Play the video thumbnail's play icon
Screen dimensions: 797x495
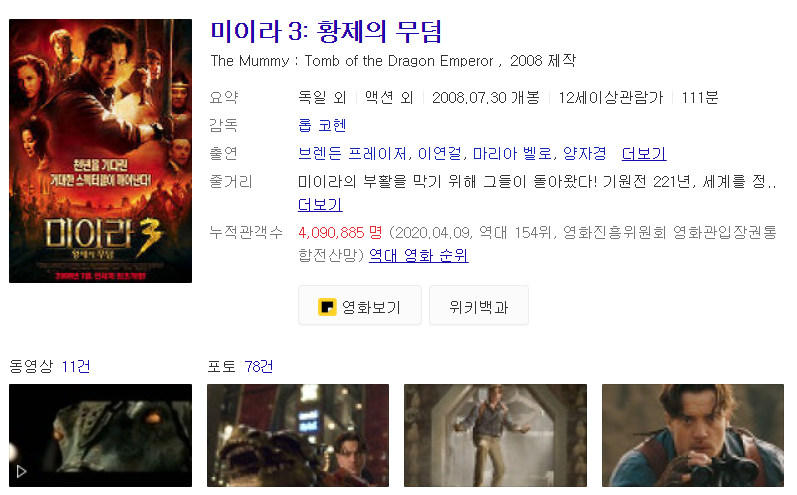[21, 472]
